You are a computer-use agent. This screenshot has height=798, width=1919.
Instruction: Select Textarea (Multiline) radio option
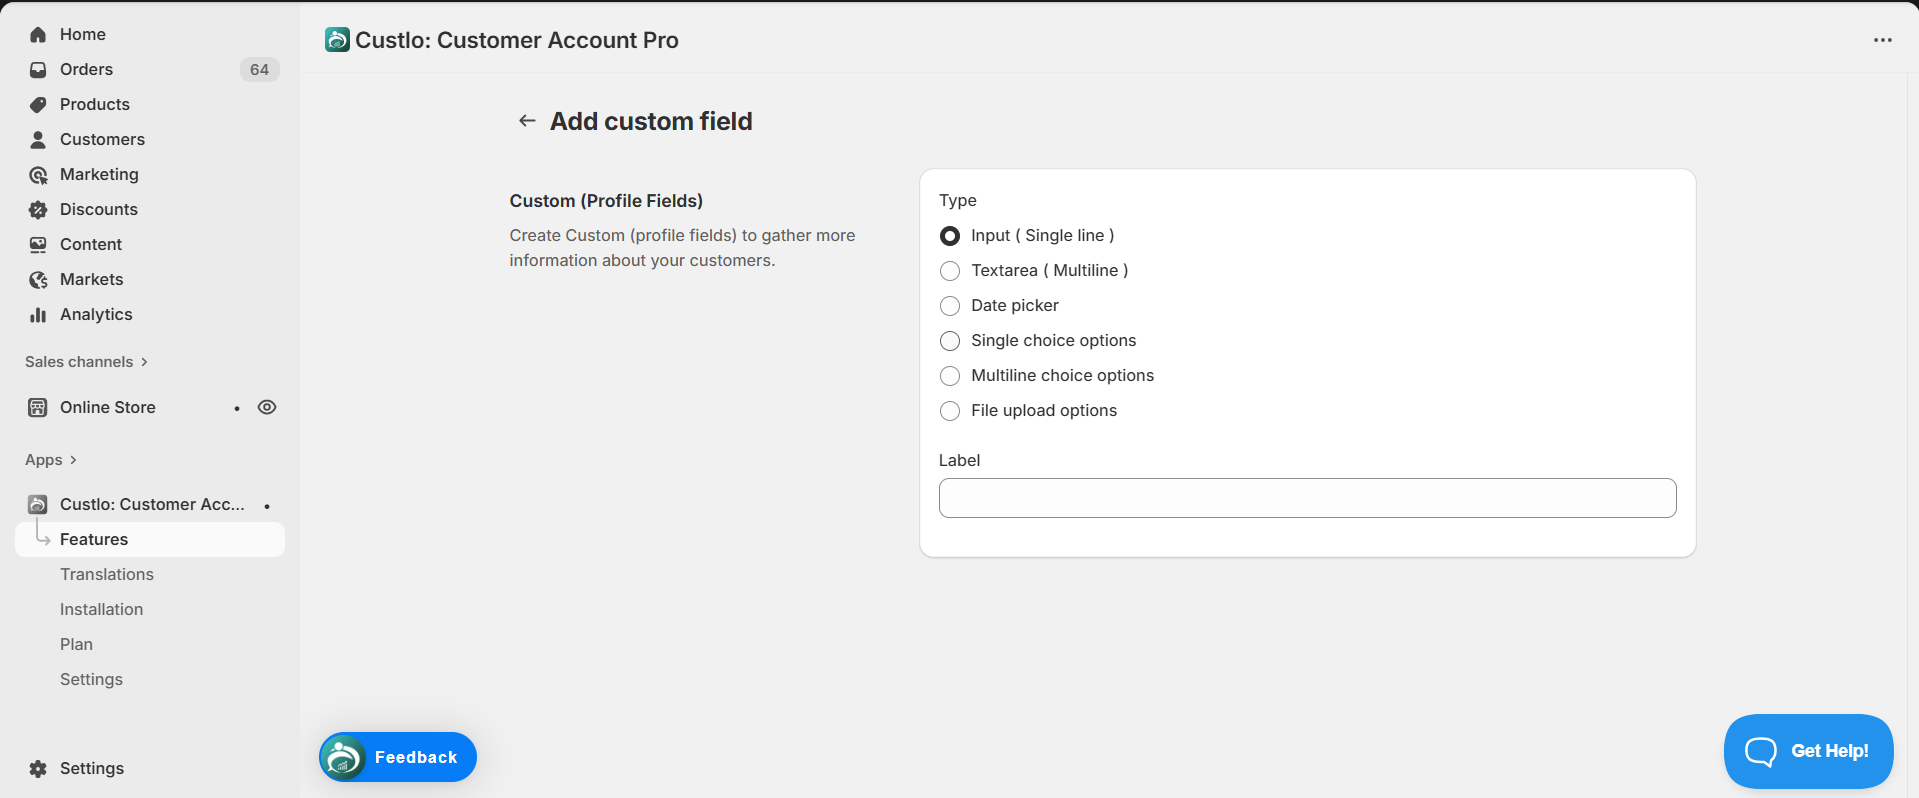(x=950, y=271)
